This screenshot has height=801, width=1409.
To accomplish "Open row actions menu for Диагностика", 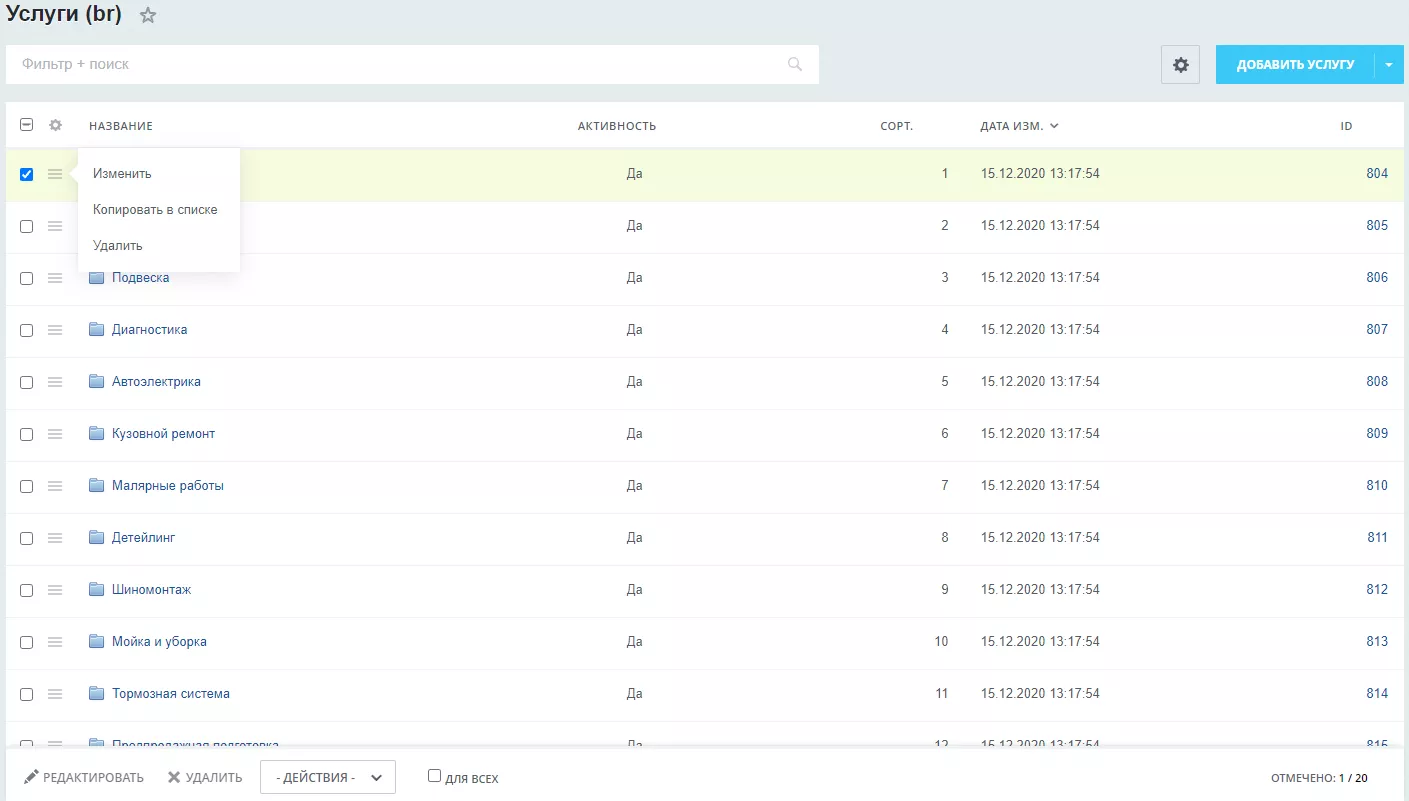I will tap(55, 330).
